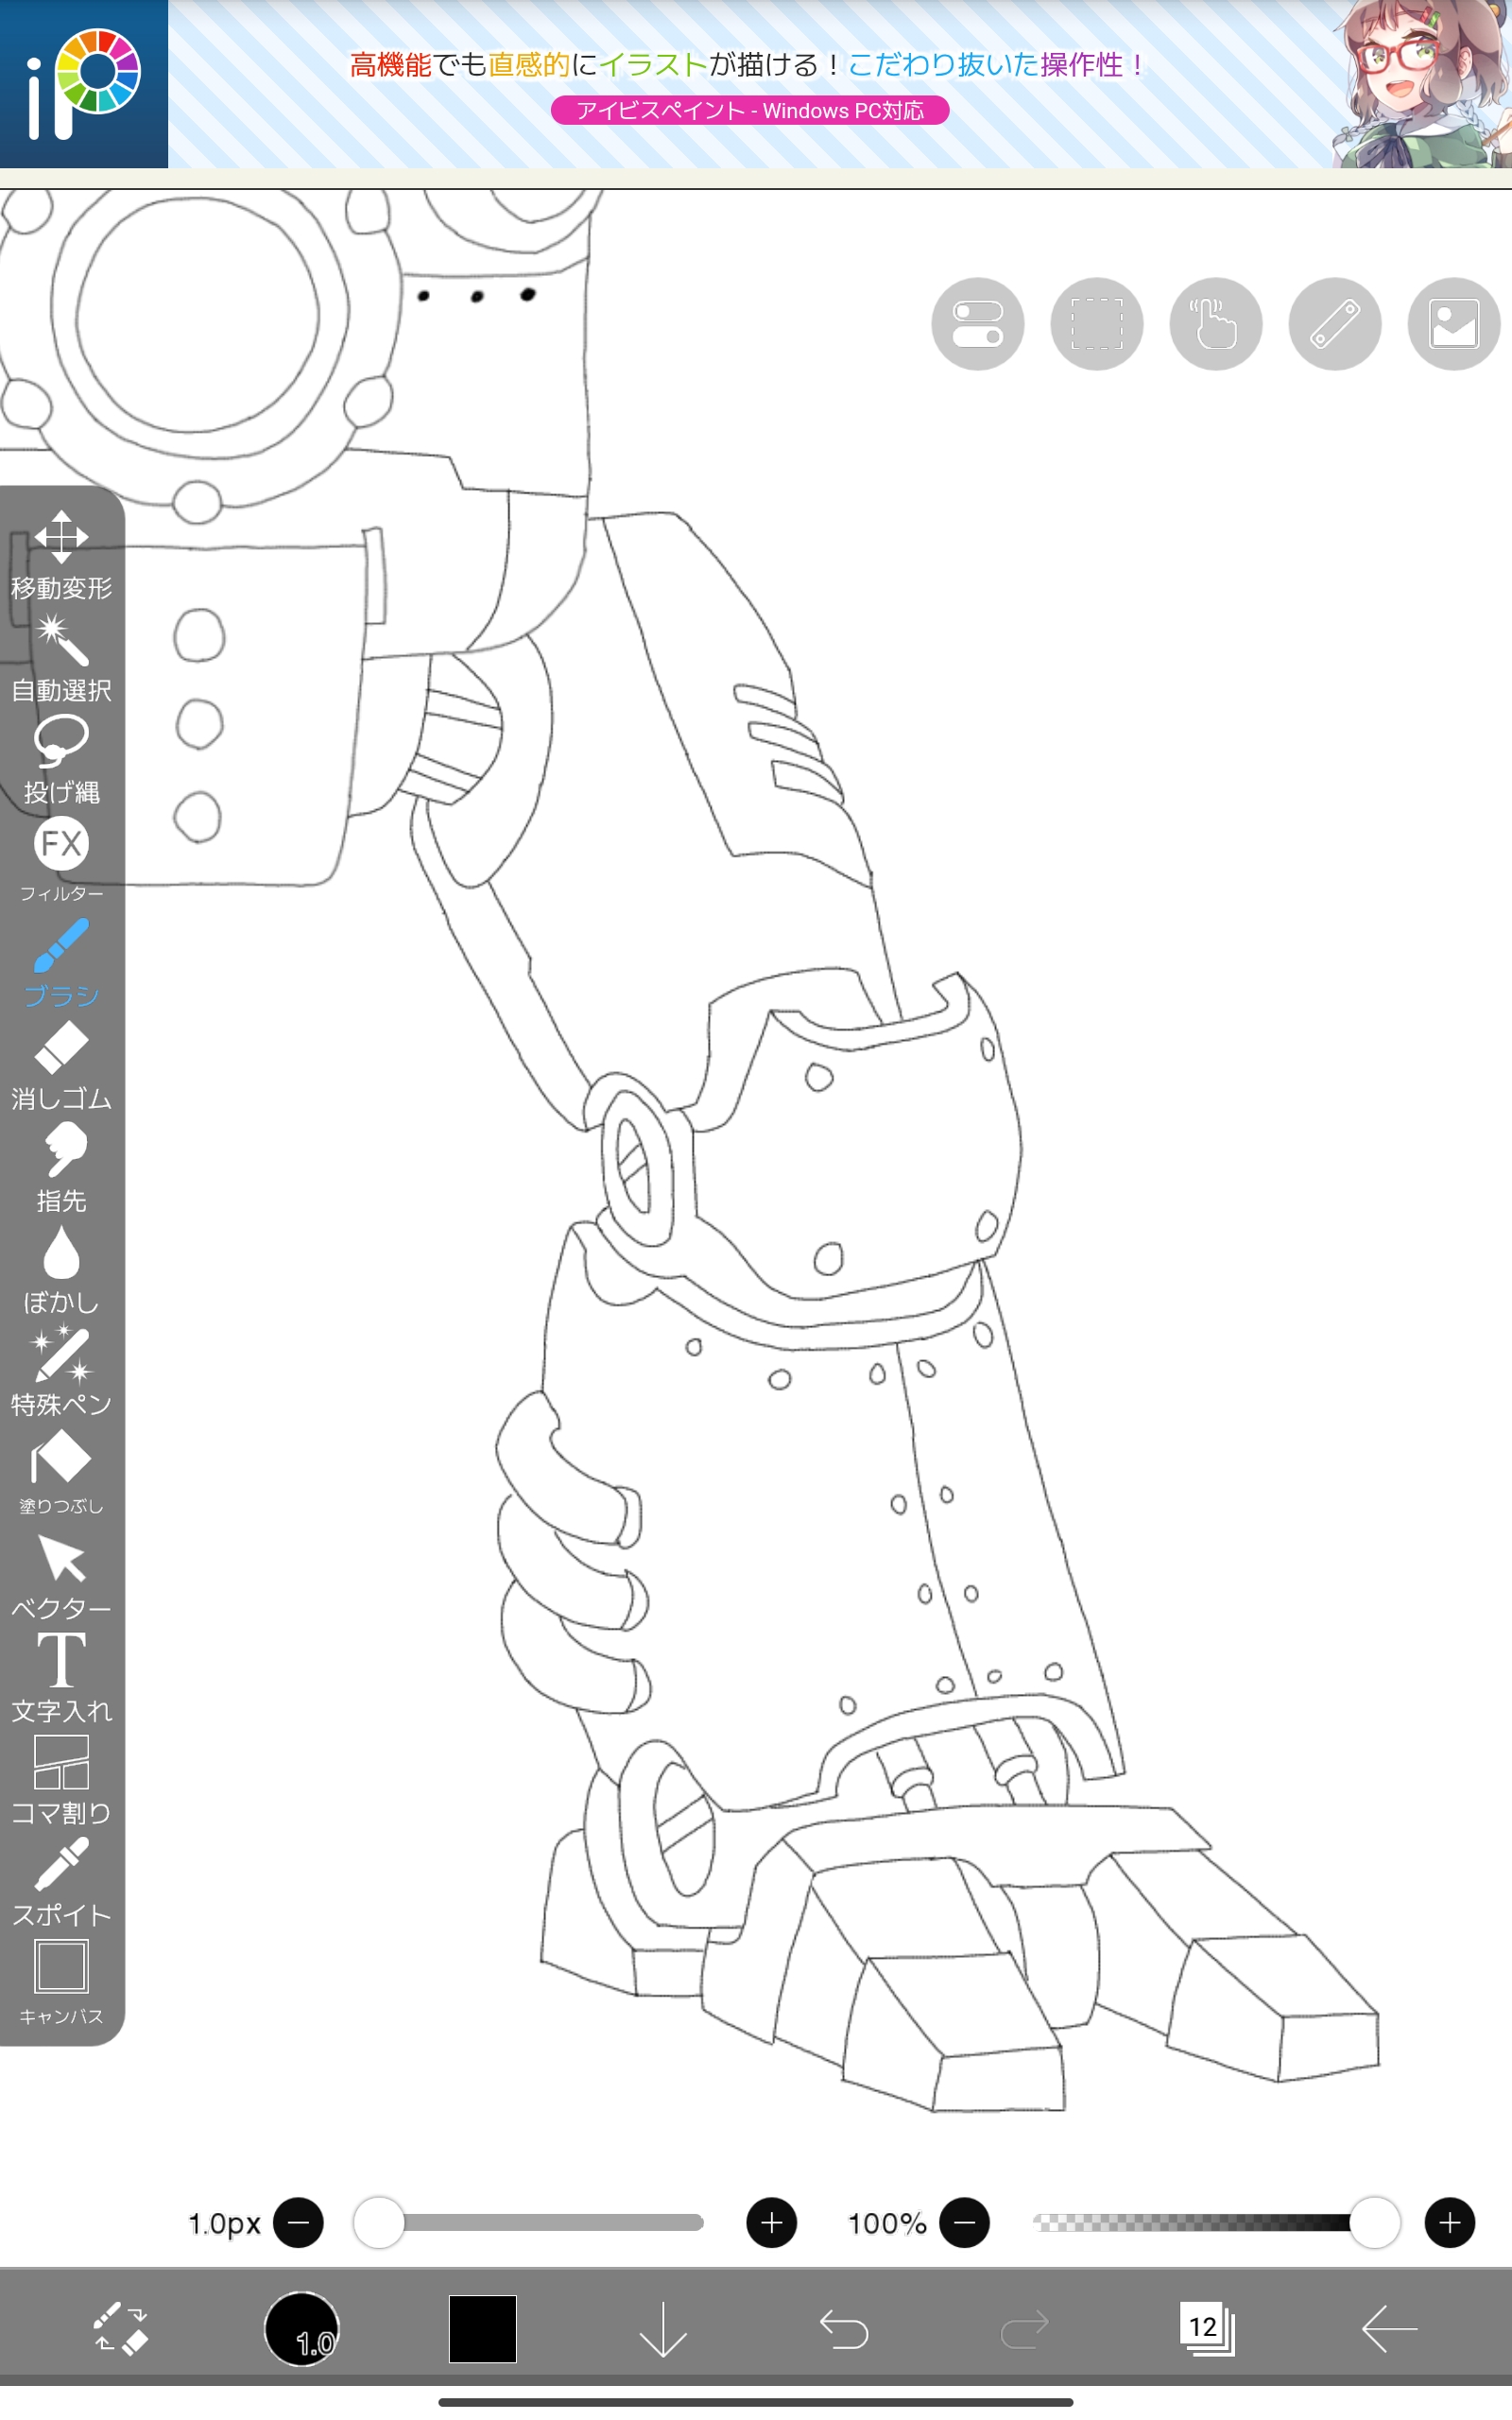The width and height of the screenshot is (1512, 2420).
Task: Open the layers panel showing 12
Action: pyautogui.click(x=1206, y=2328)
